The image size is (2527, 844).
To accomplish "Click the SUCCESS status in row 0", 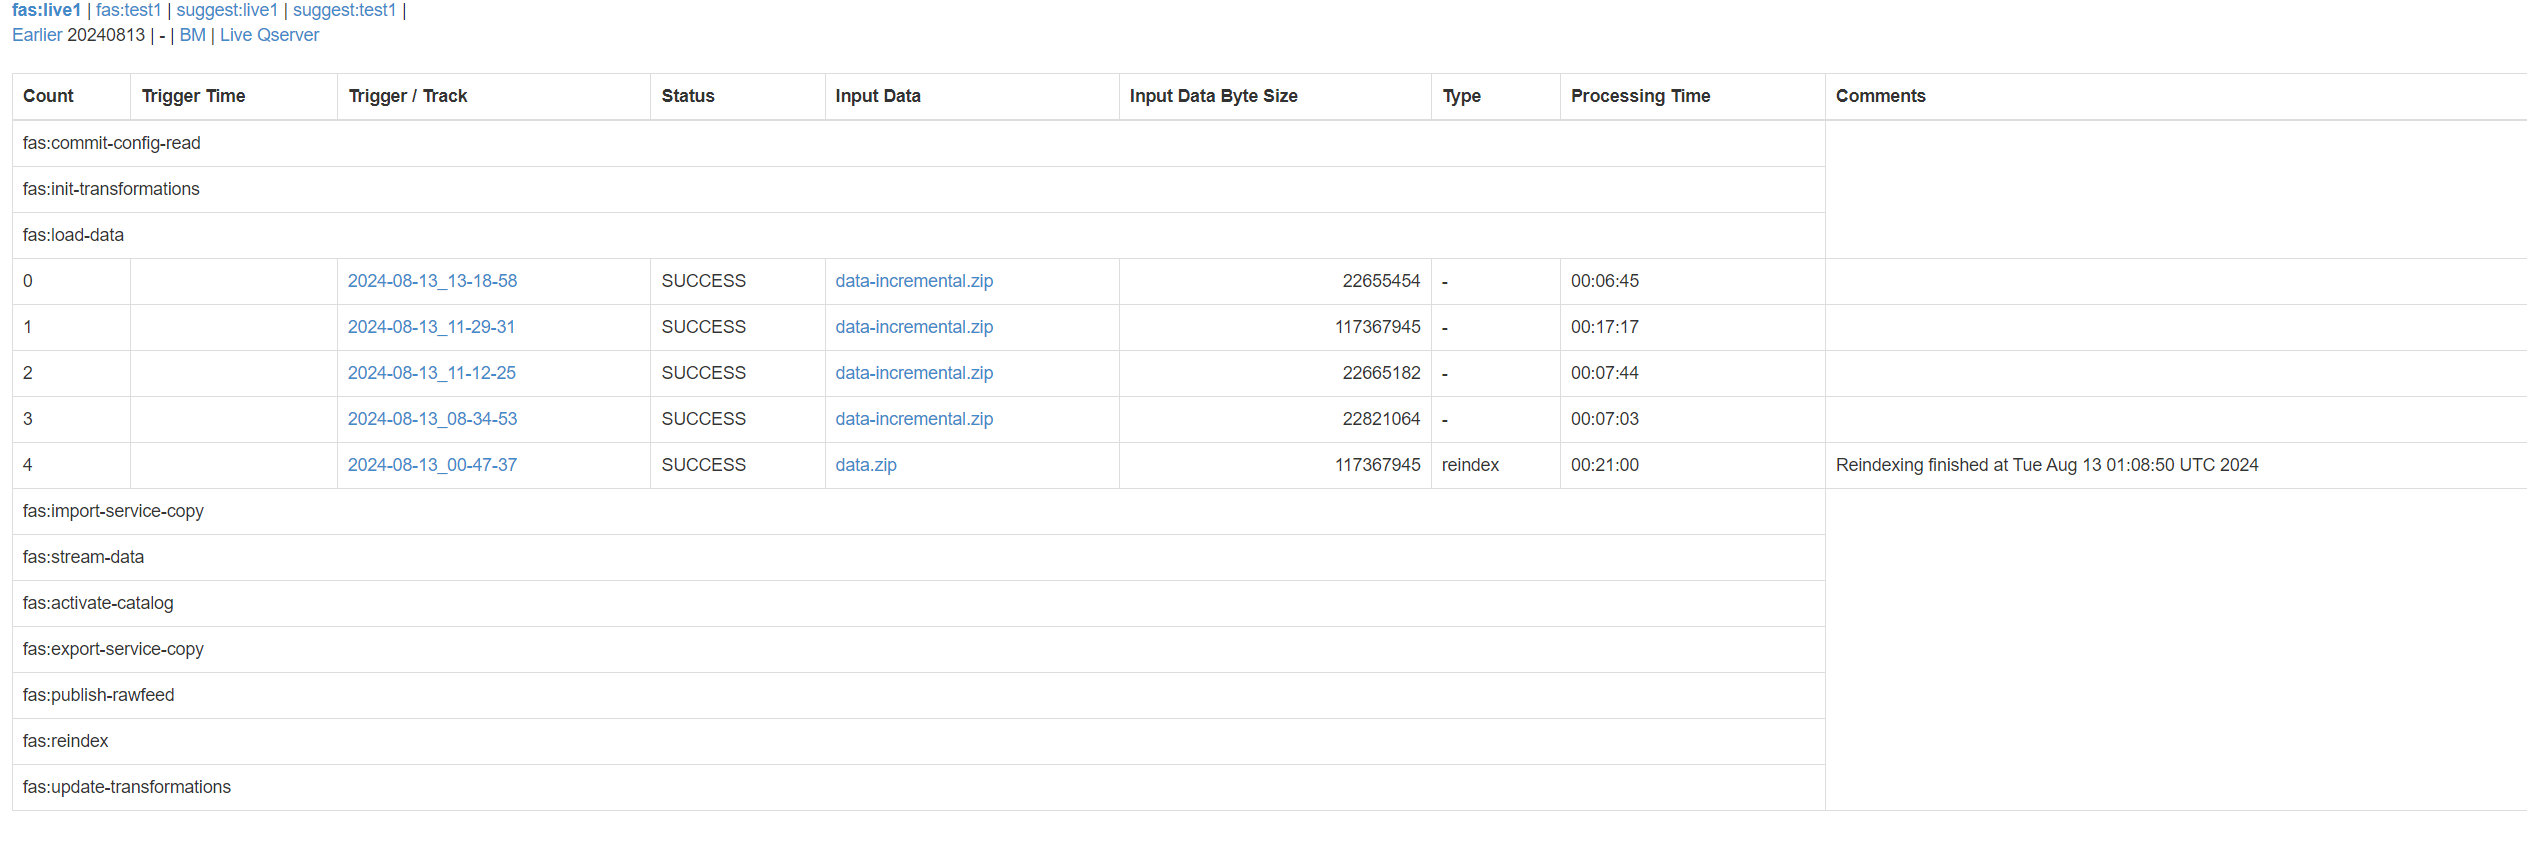I will click(703, 281).
